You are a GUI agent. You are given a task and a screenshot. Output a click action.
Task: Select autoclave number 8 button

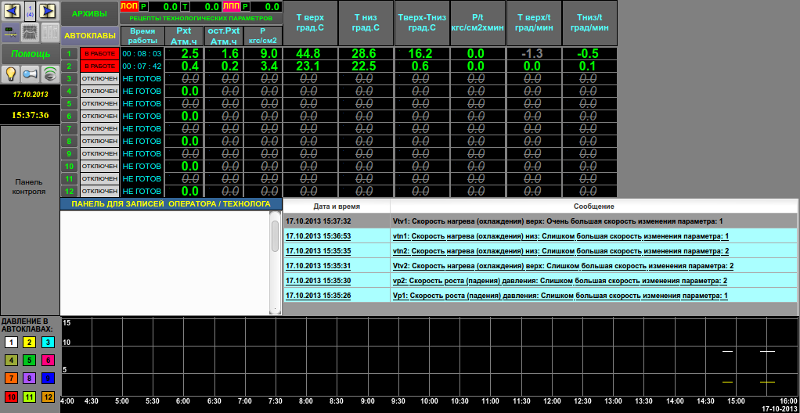coord(69,141)
